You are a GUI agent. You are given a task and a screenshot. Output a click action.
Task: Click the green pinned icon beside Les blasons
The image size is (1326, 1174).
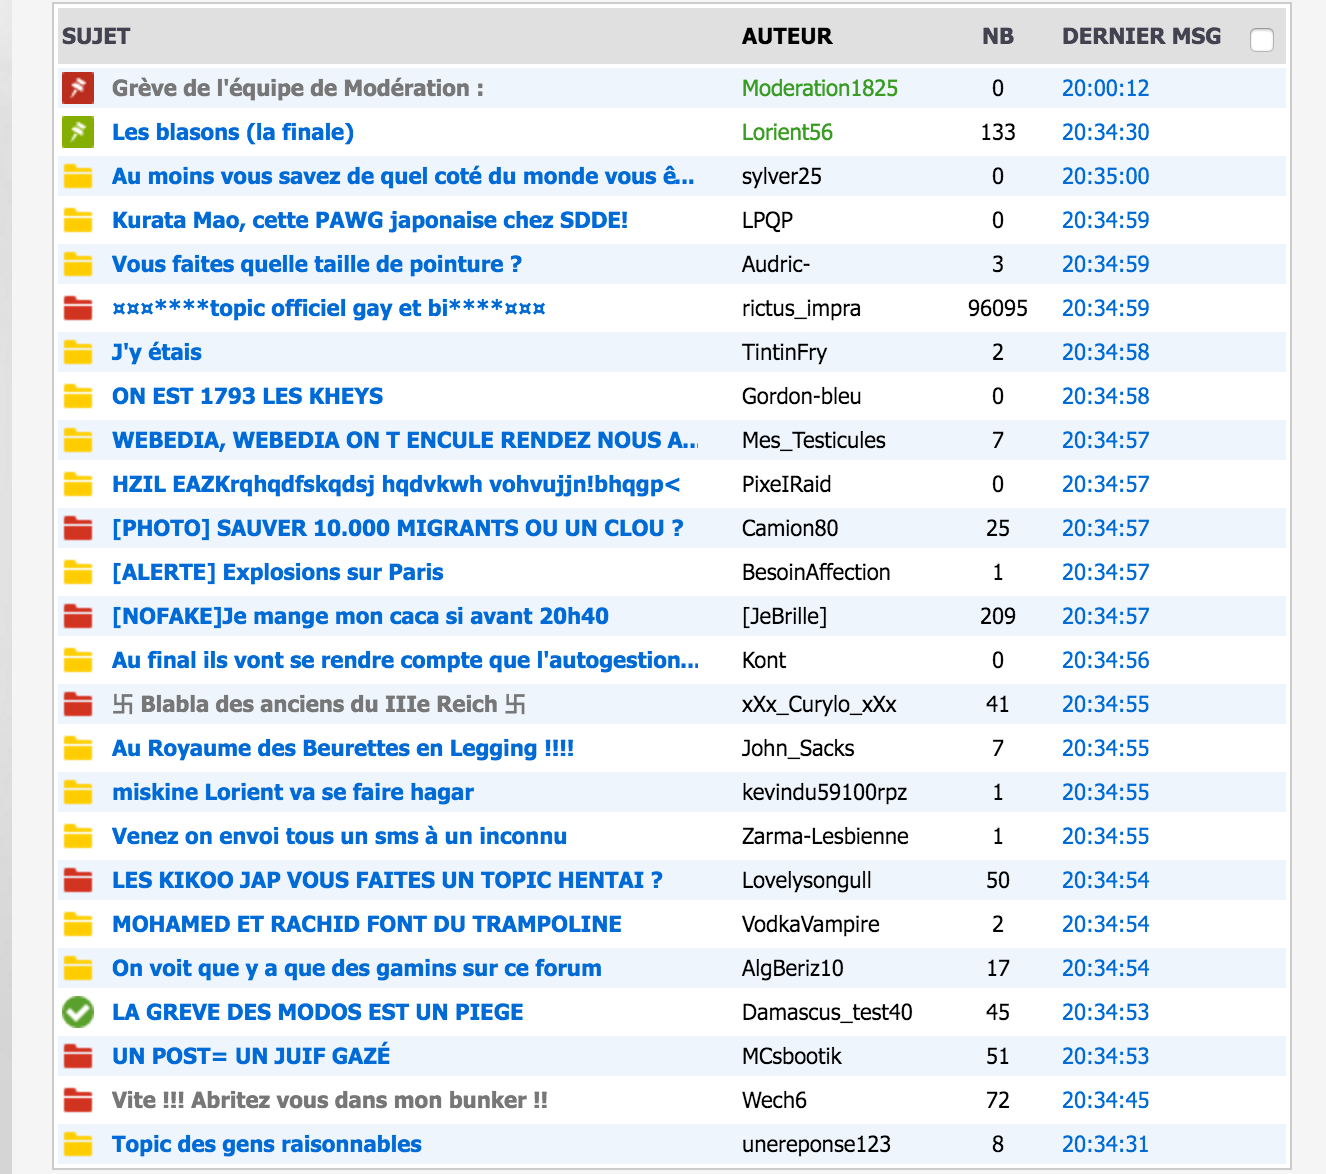78,132
